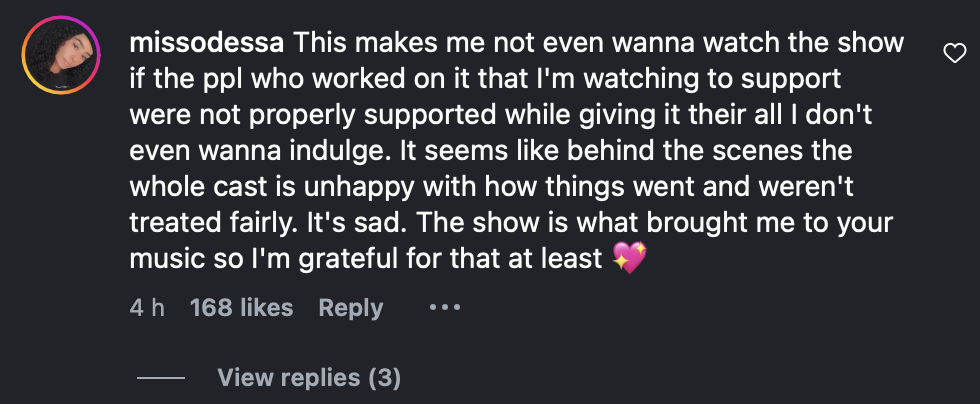Show the 168 likes list
980x404 pixels.
(241, 308)
